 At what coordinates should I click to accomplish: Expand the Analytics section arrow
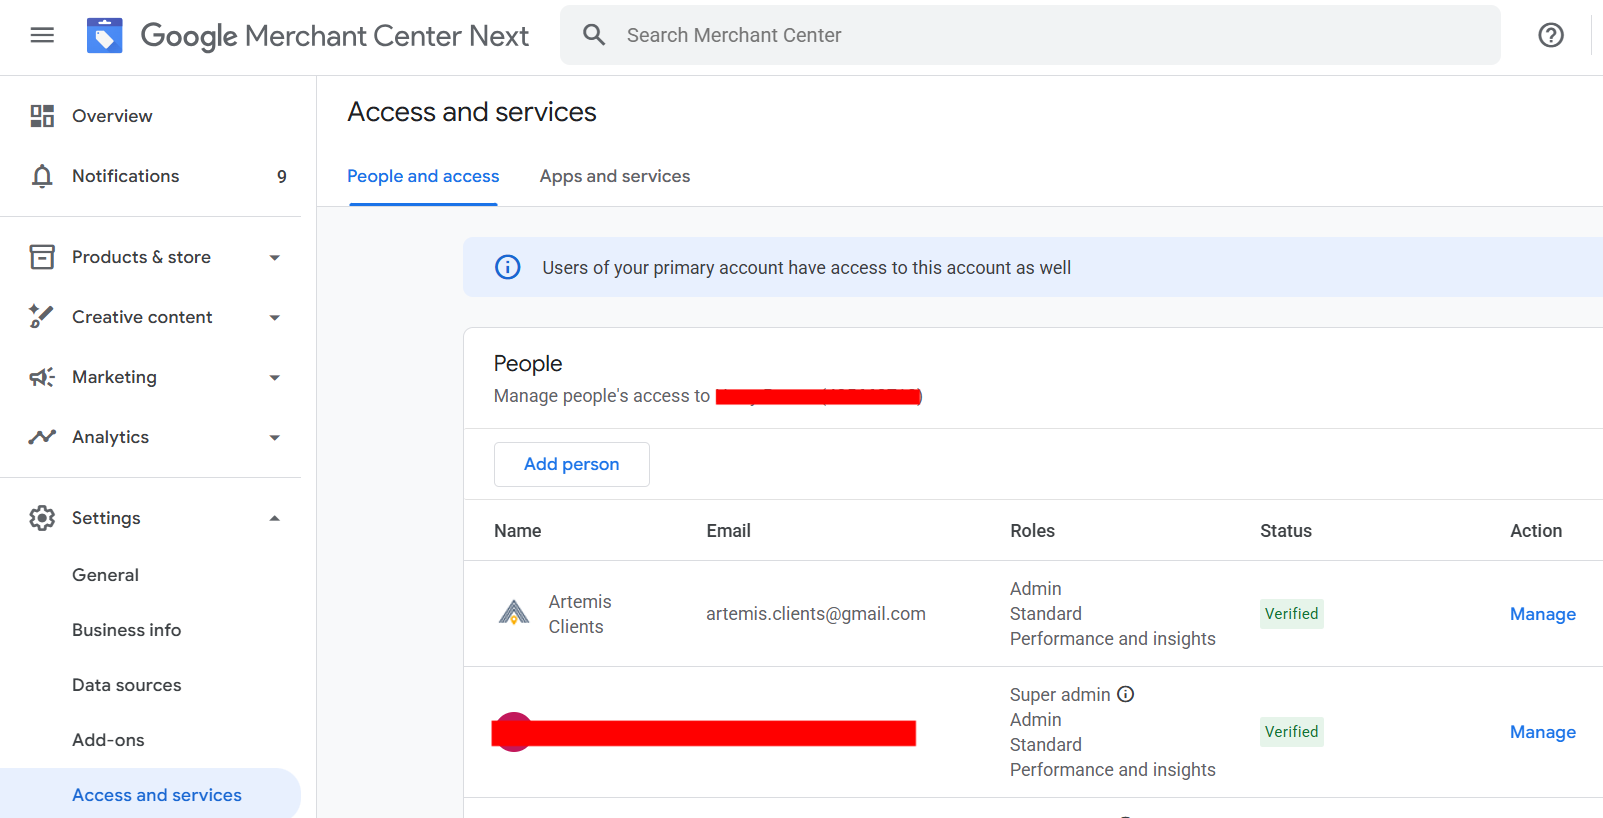coord(274,438)
